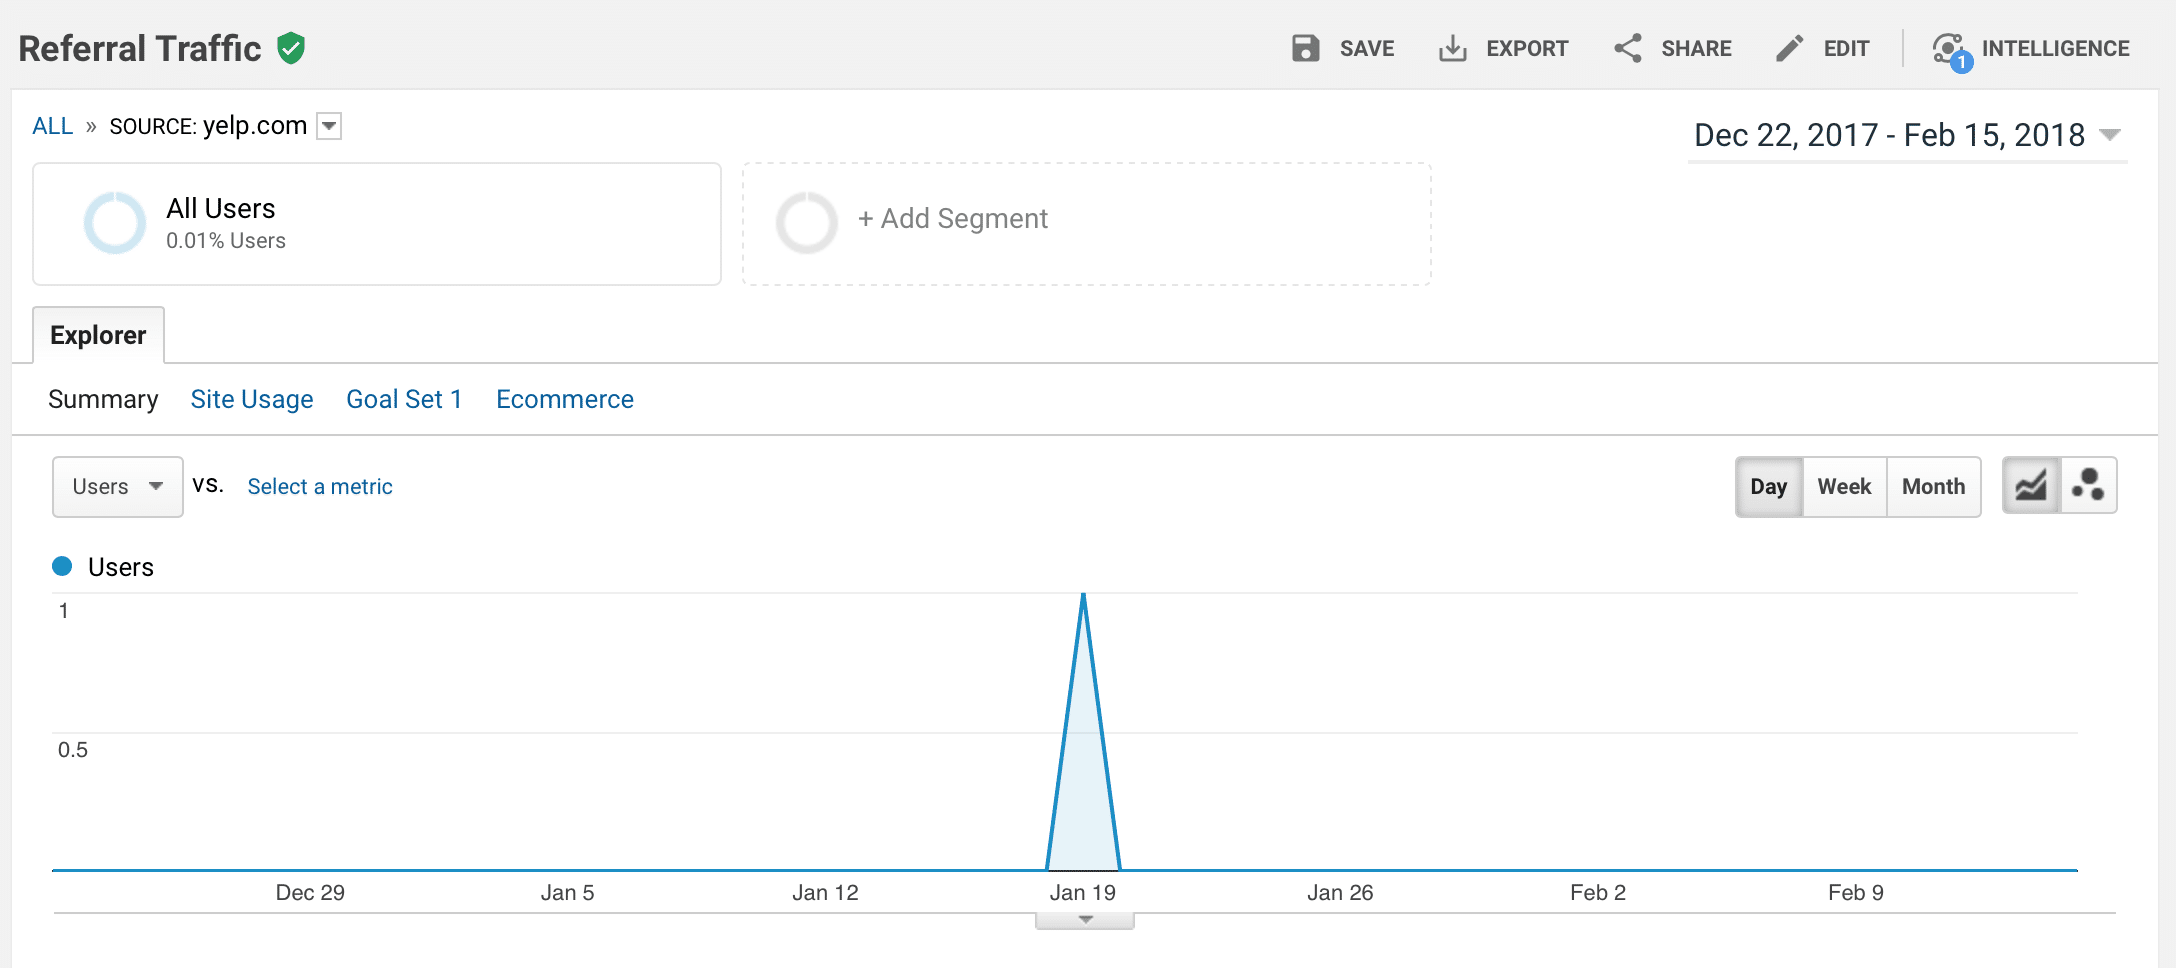Click the Jan 5 axis label
This screenshot has height=968, width=2176.
click(567, 893)
